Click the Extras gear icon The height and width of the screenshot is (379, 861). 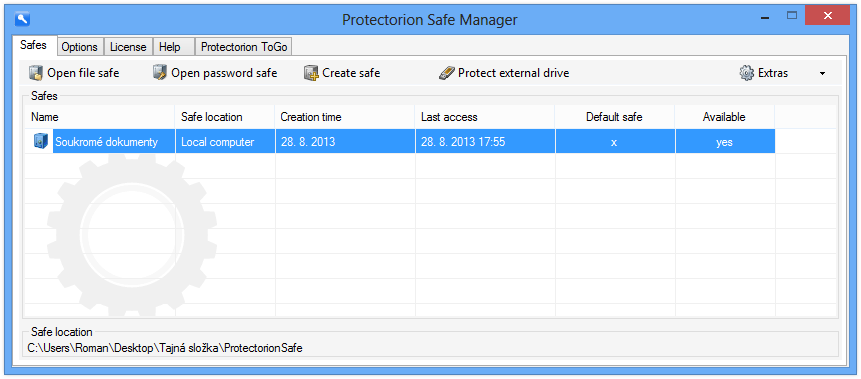click(x=747, y=73)
